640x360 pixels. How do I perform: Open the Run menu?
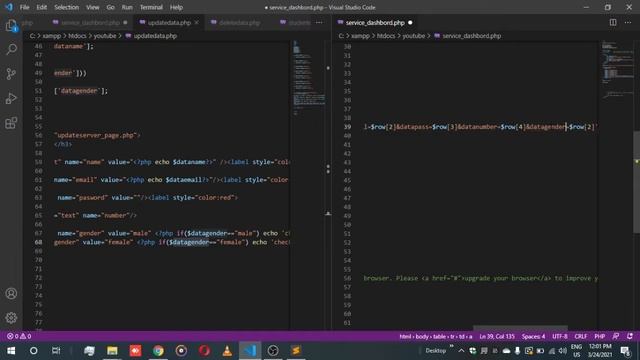(127, 7)
